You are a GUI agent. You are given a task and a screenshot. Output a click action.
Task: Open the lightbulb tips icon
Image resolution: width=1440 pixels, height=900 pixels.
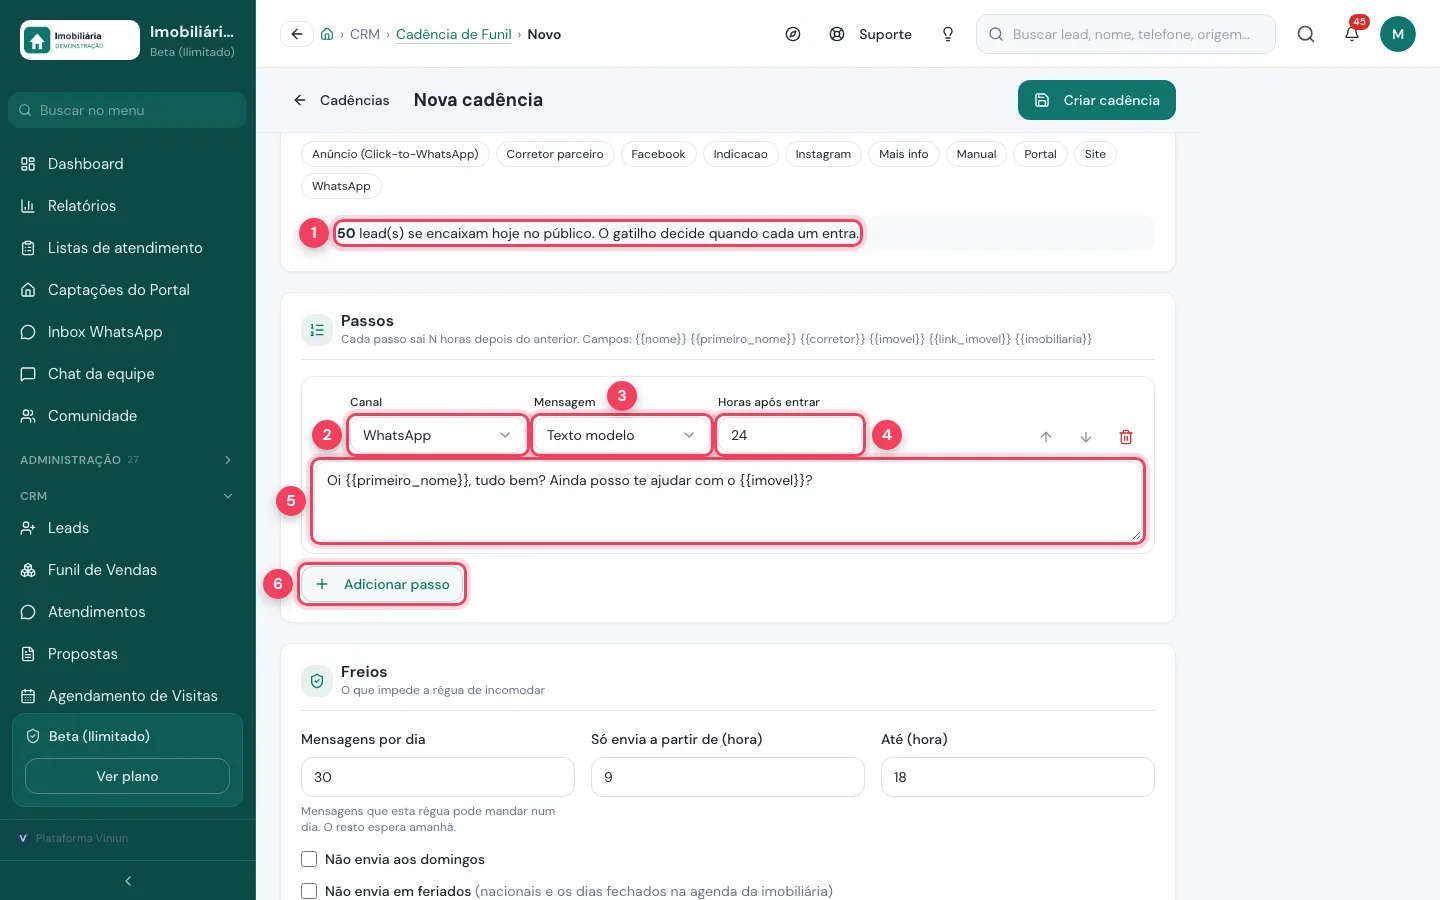tap(948, 34)
